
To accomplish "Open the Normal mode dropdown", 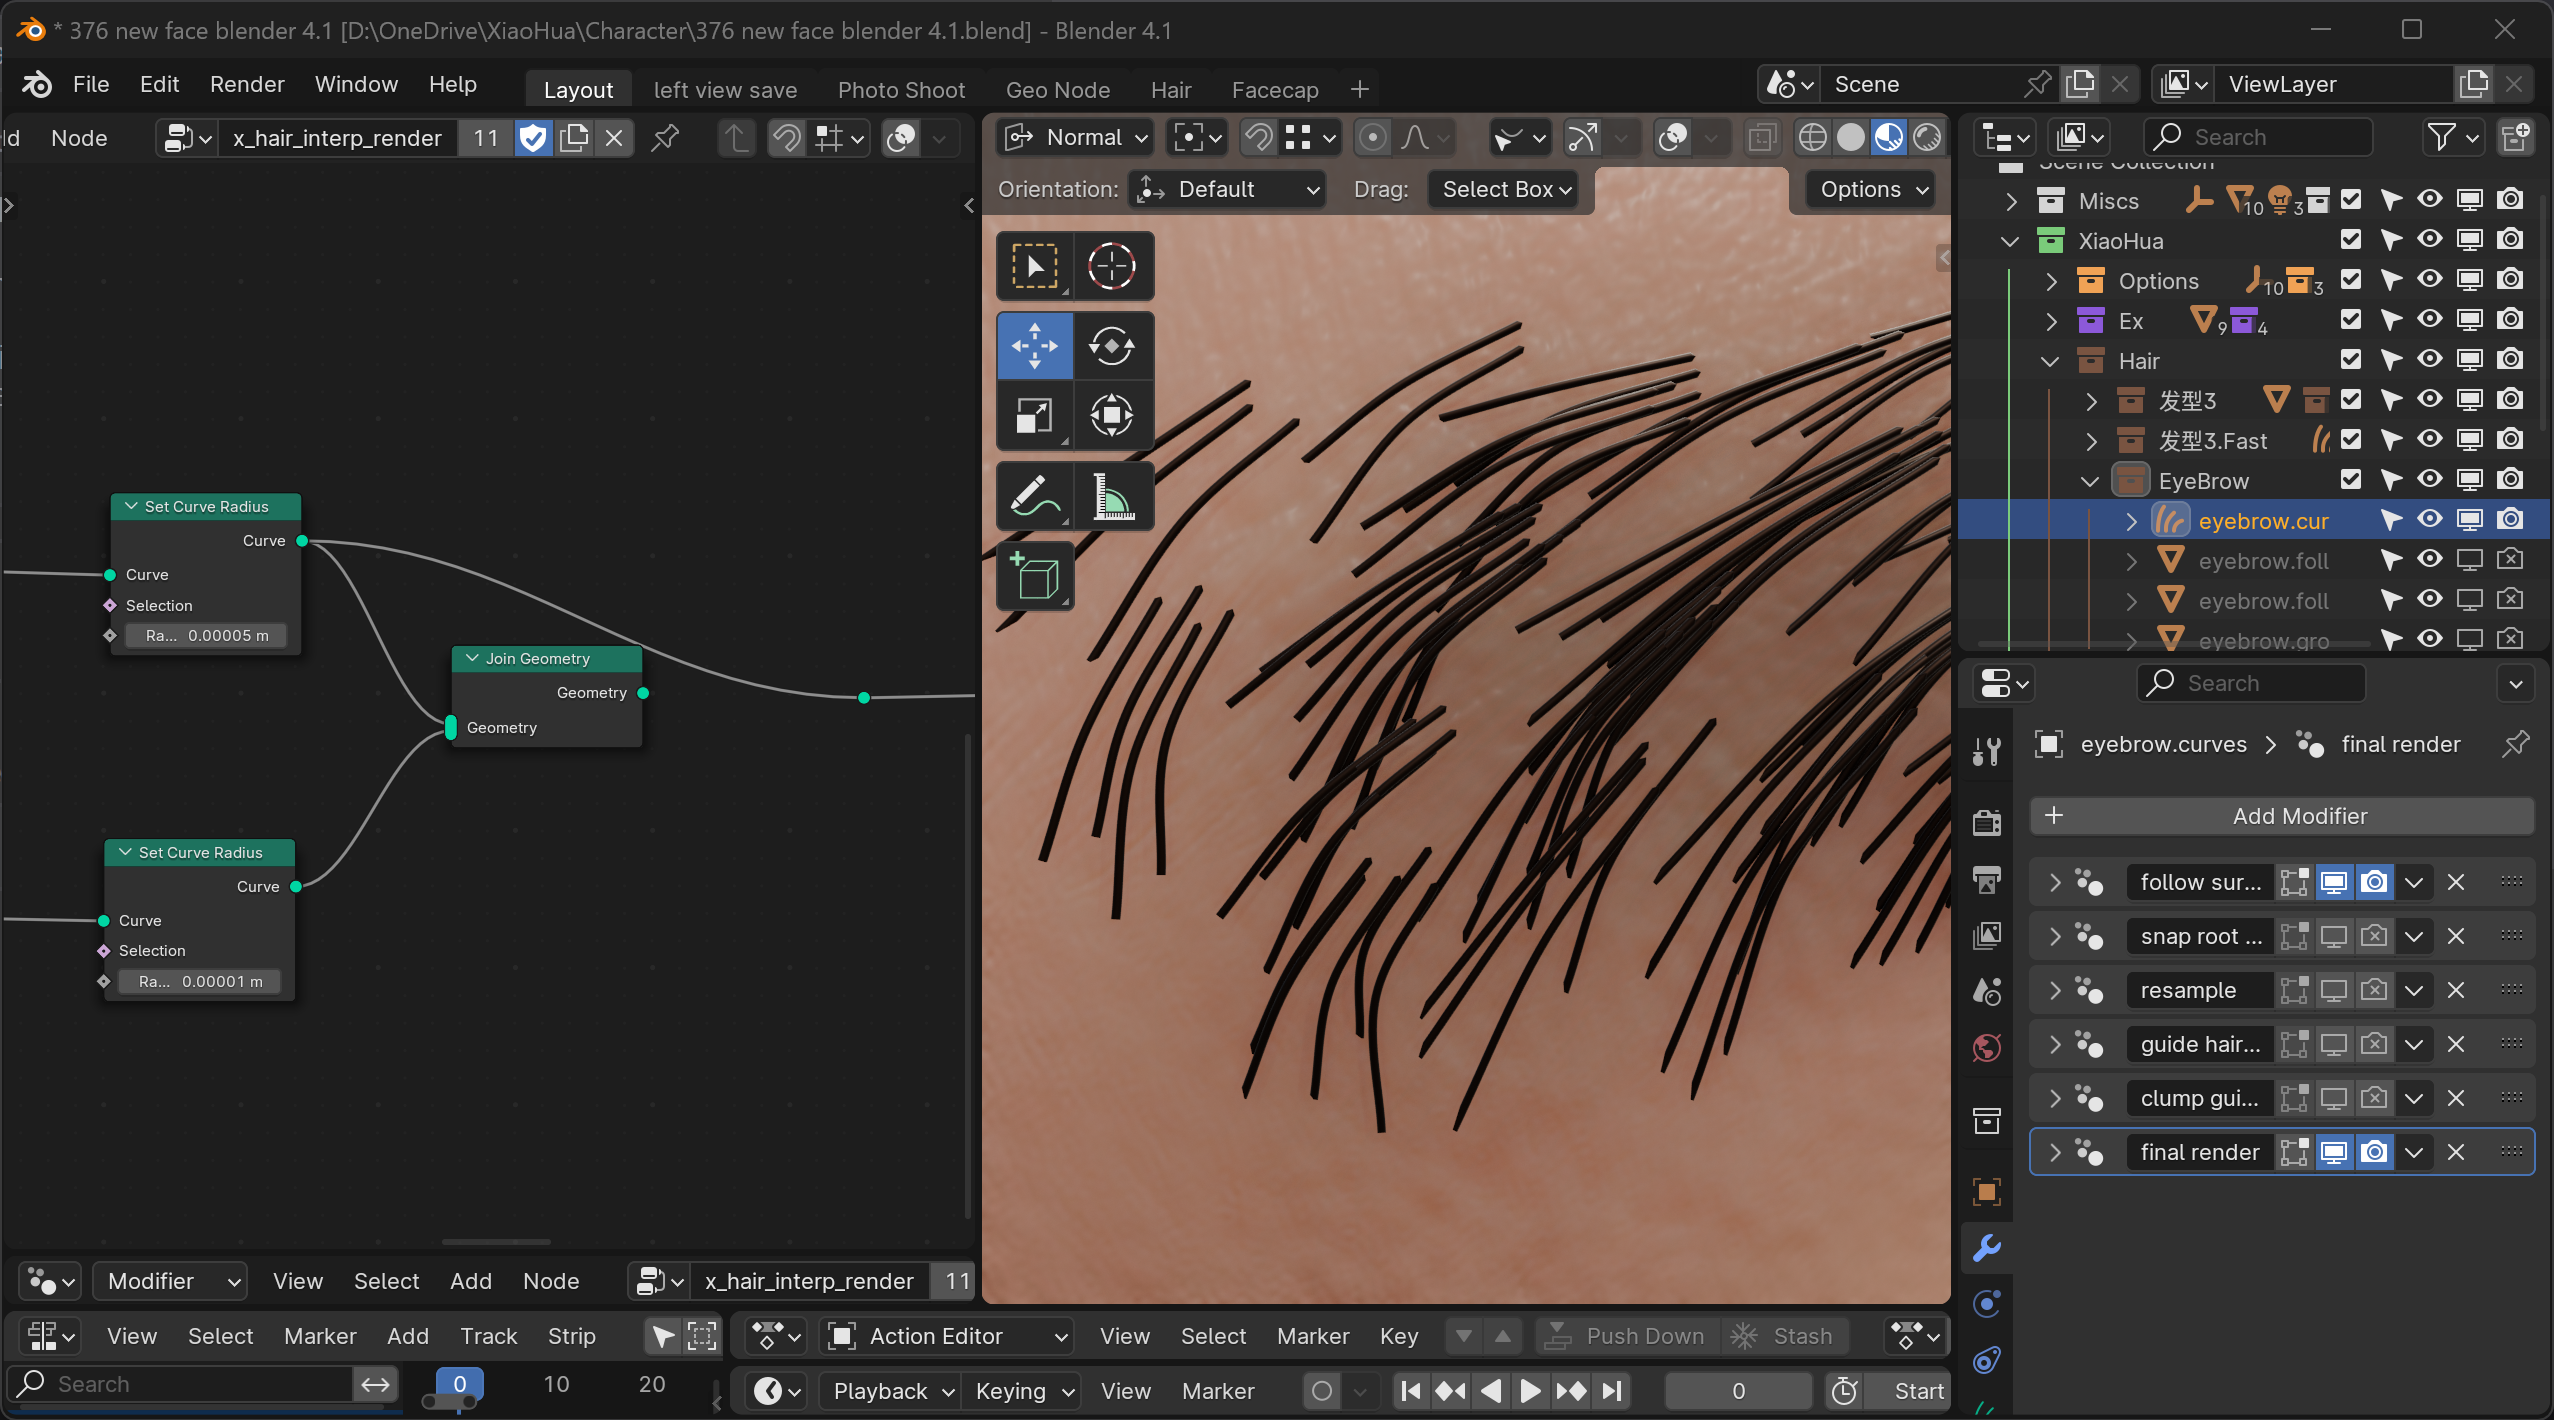I will [1075, 137].
